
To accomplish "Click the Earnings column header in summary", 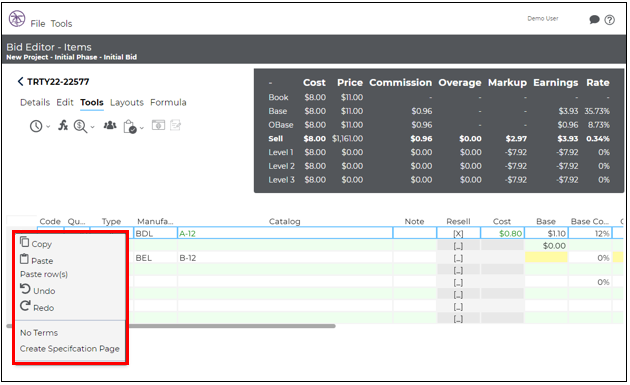I will [556, 83].
